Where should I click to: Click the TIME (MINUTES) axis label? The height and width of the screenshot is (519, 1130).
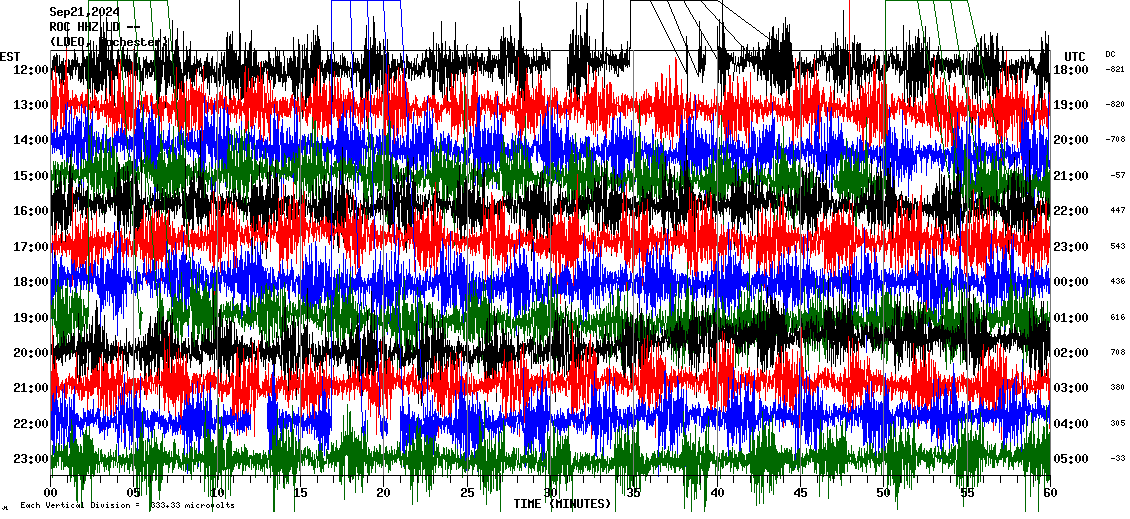[562, 504]
